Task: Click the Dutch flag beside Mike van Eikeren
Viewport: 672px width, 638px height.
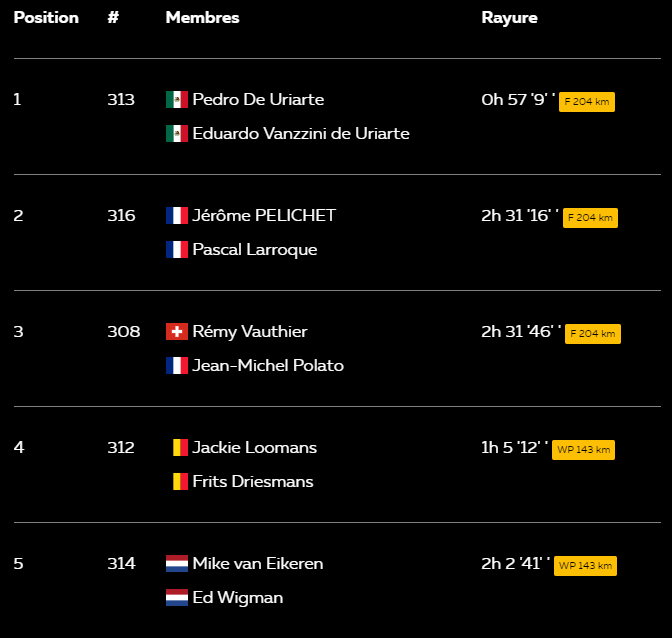Action: click(x=177, y=563)
